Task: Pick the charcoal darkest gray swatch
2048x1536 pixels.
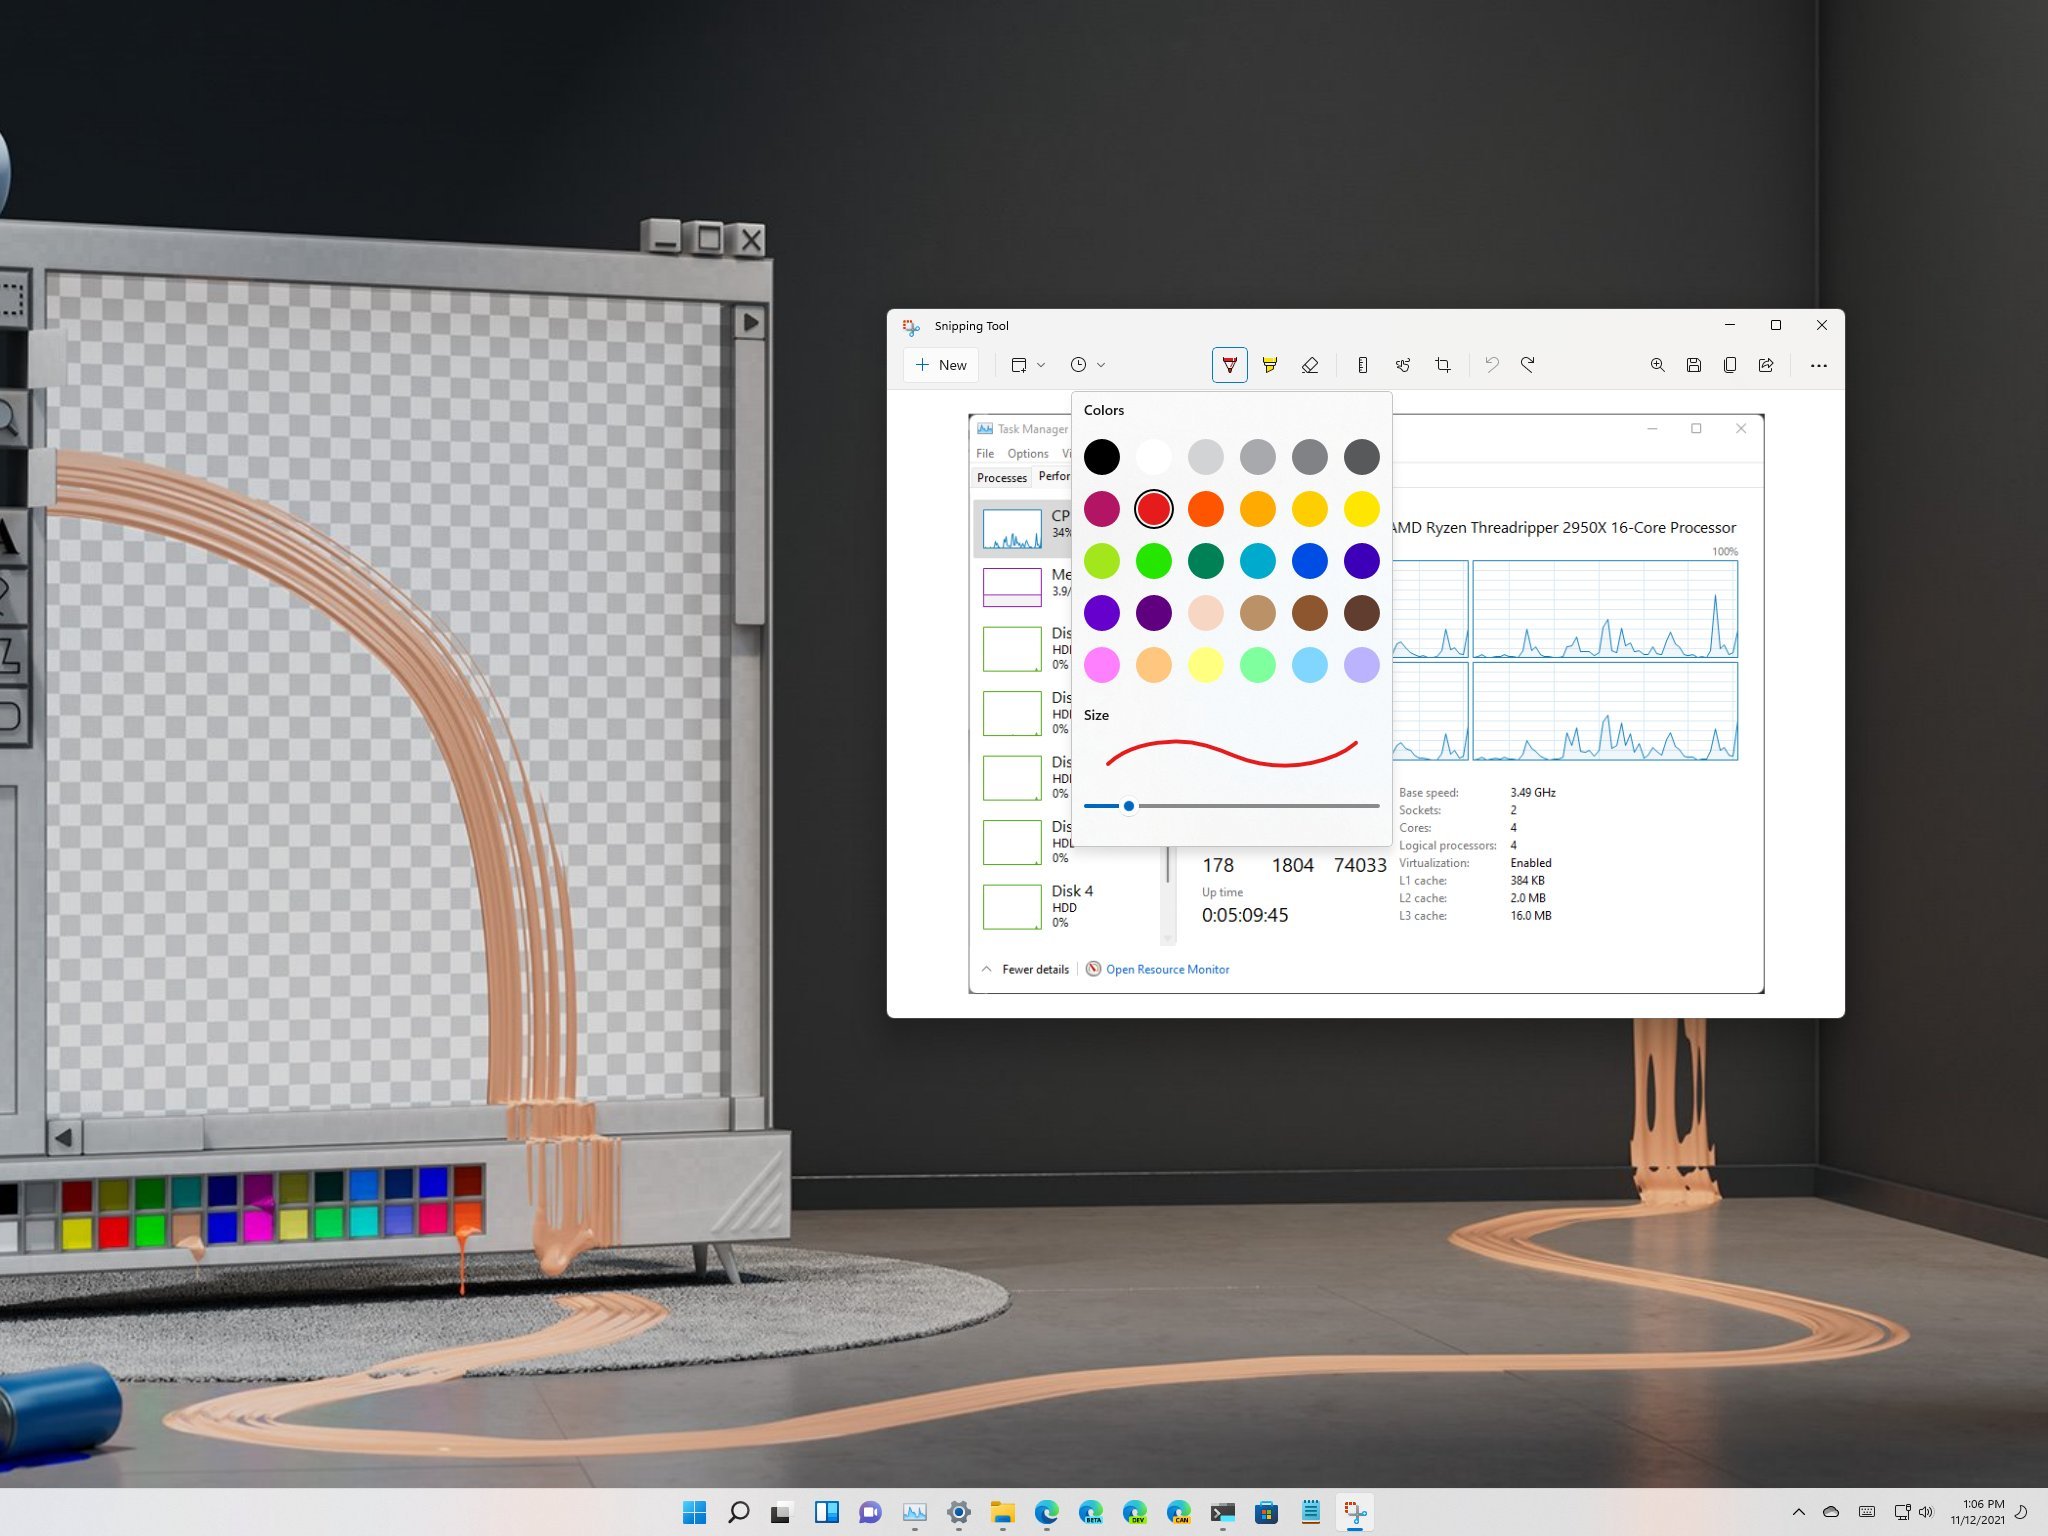Action: (1361, 457)
